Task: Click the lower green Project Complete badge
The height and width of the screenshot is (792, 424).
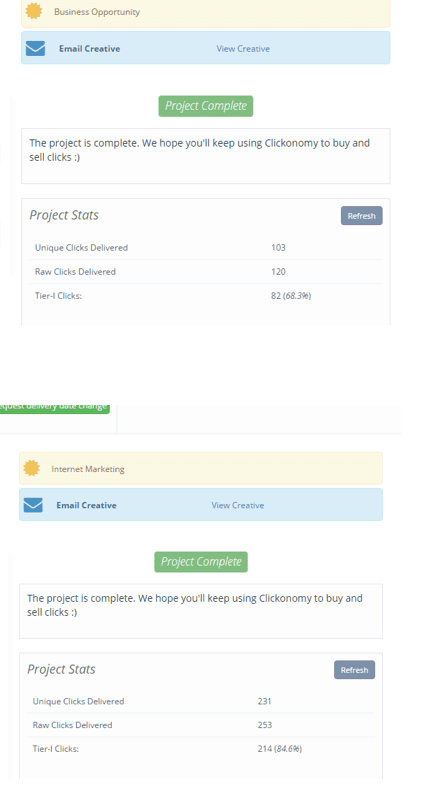Action: pyautogui.click(x=201, y=562)
